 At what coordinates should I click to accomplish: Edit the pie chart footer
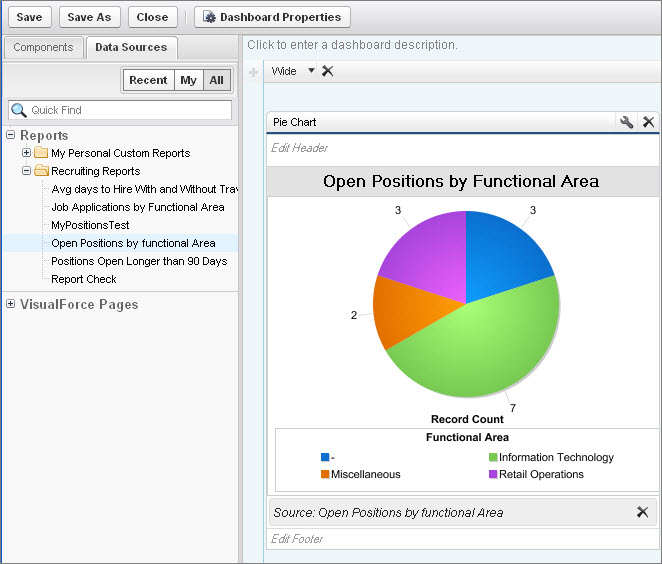297,539
